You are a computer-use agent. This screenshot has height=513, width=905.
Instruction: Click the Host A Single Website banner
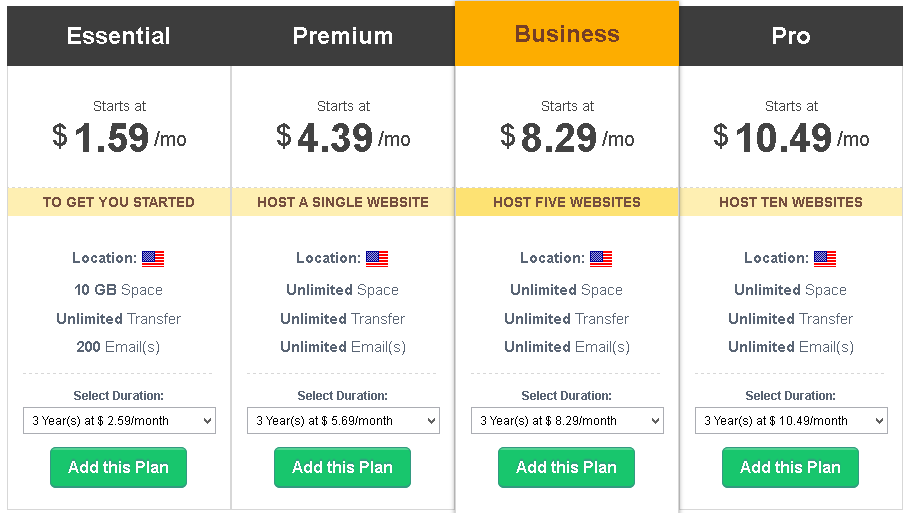click(x=343, y=202)
